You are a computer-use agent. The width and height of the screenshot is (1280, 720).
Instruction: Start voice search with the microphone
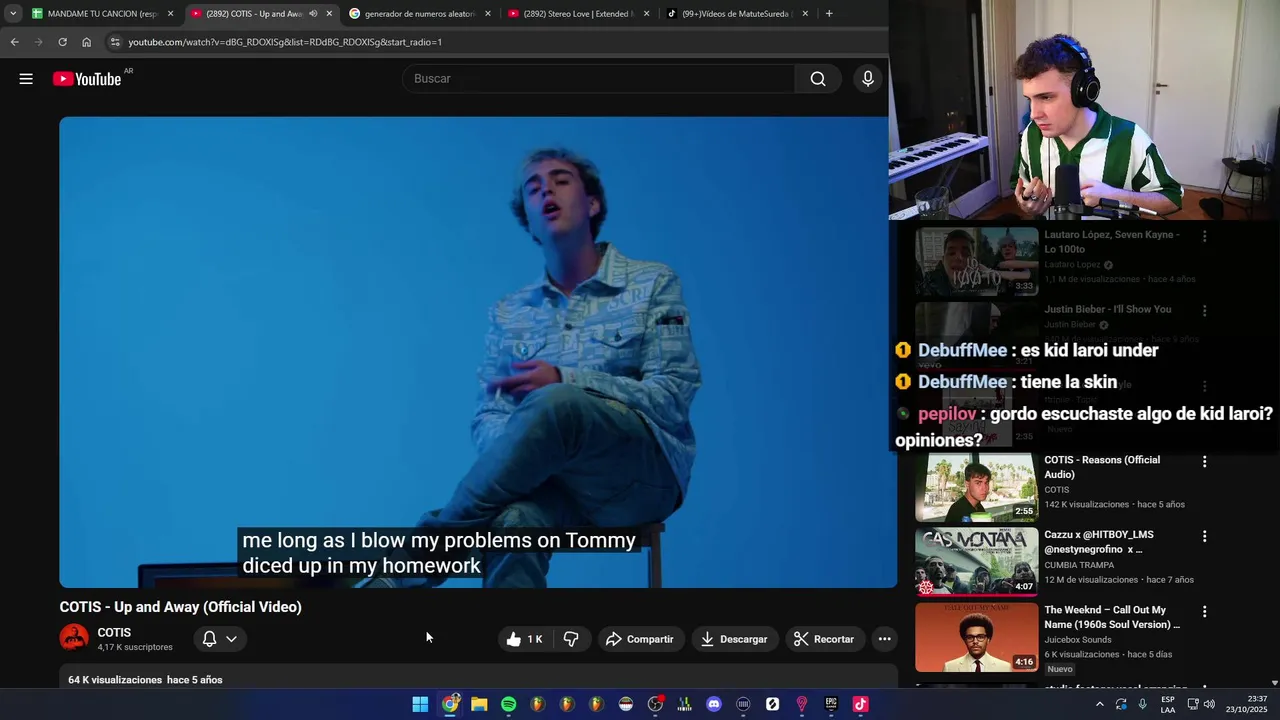pyautogui.click(x=868, y=79)
